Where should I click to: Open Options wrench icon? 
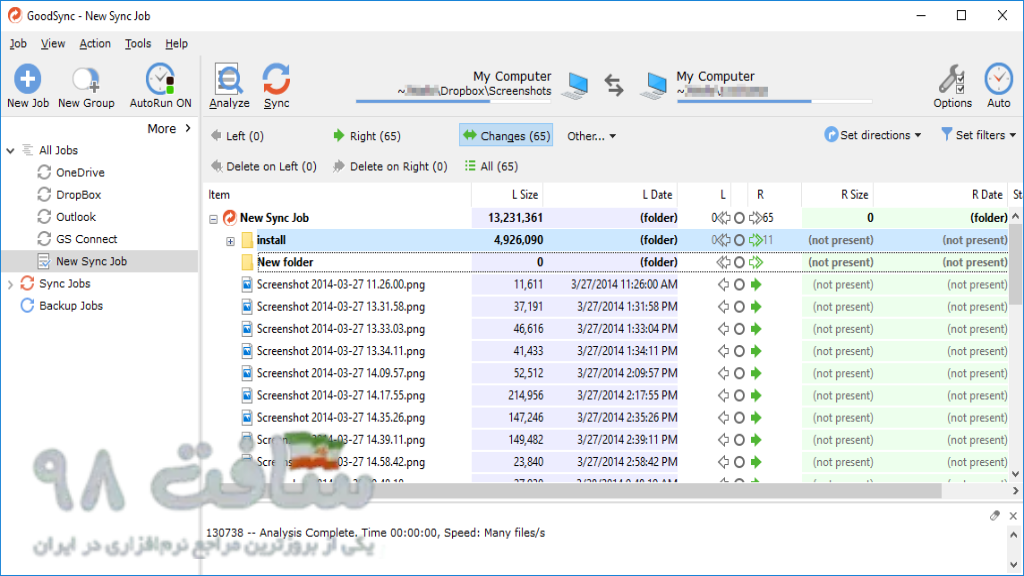pos(952,80)
